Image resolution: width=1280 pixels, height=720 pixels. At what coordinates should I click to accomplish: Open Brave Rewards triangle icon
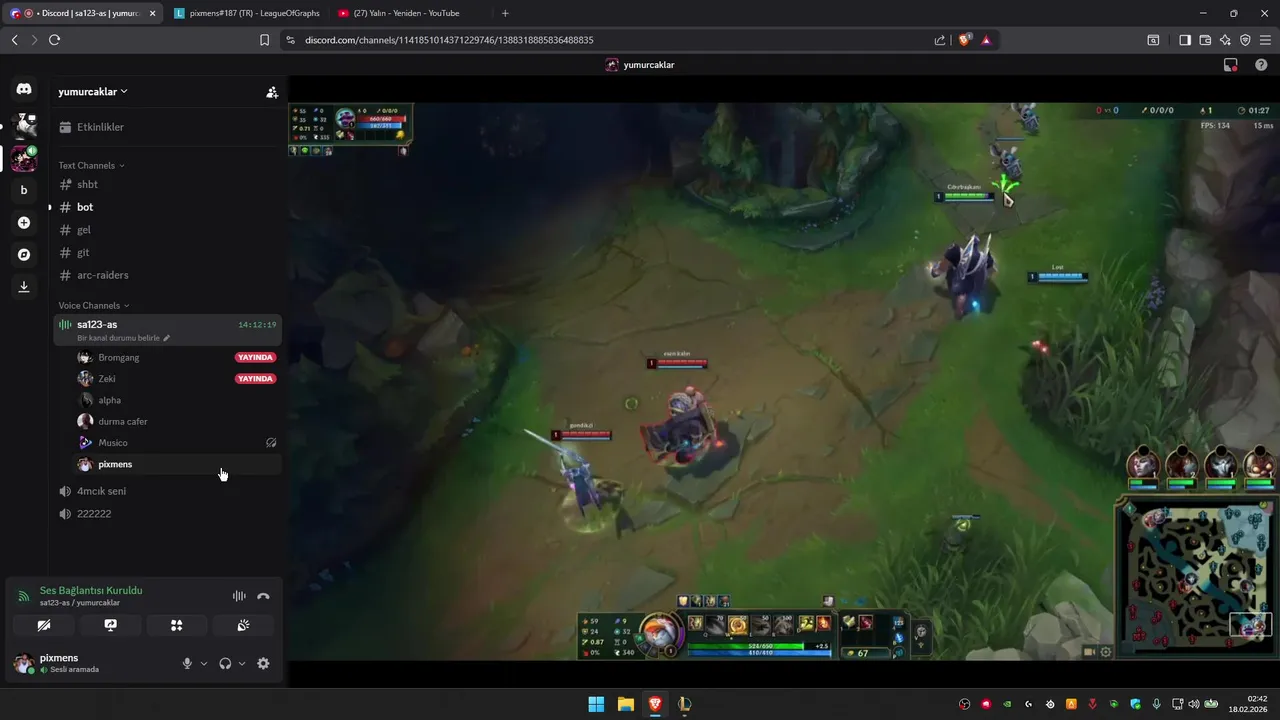(x=986, y=40)
